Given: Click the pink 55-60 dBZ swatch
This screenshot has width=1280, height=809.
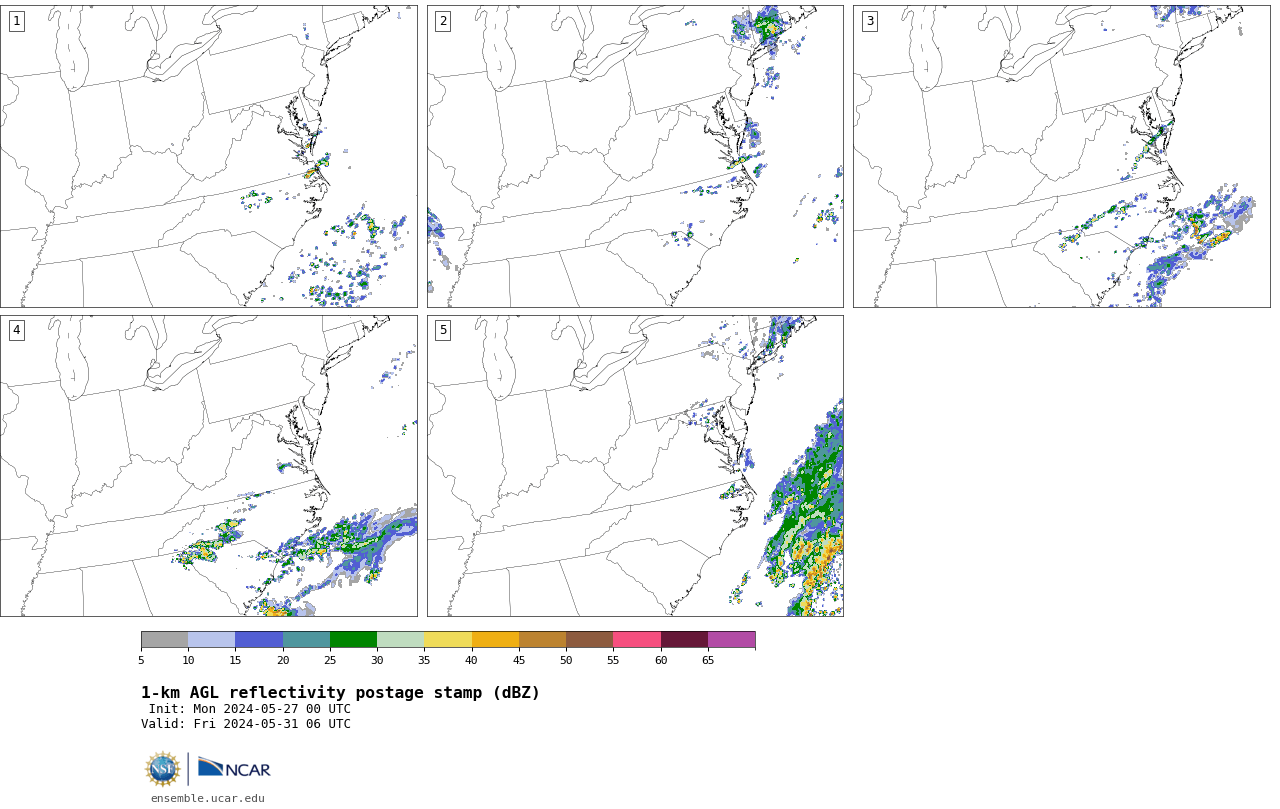Looking at the screenshot, I should (637, 640).
